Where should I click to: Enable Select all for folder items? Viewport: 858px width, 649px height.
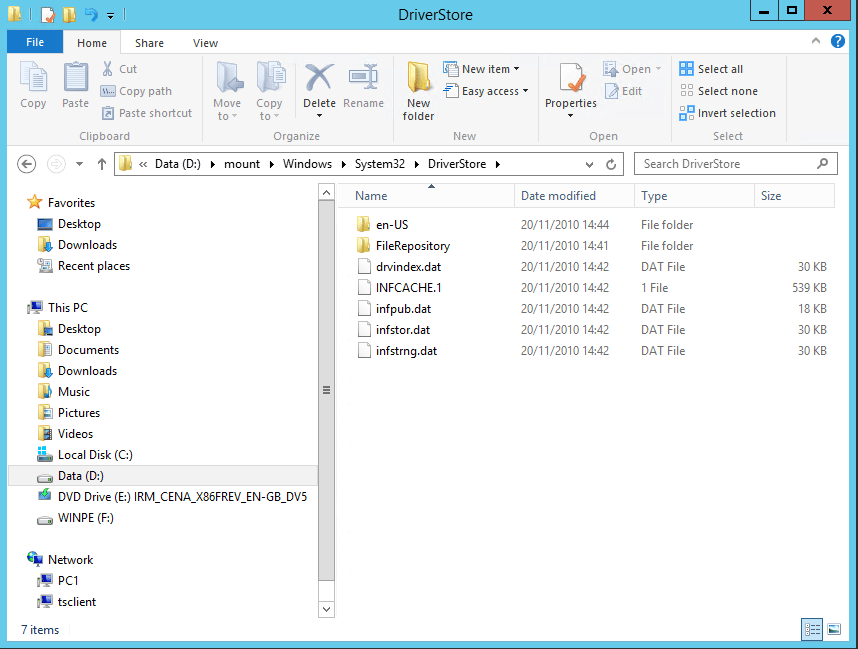[713, 68]
